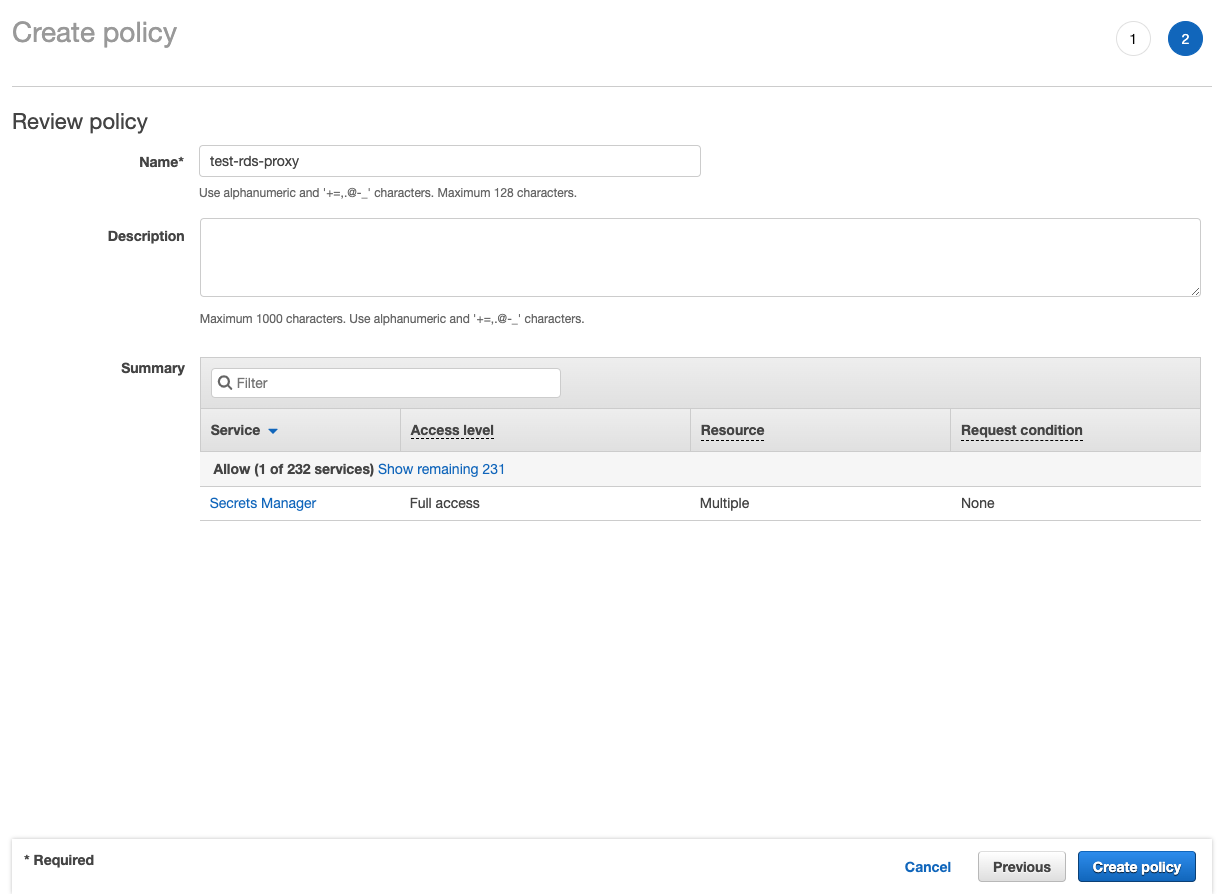Show remaining 231 services

(x=441, y=469)
